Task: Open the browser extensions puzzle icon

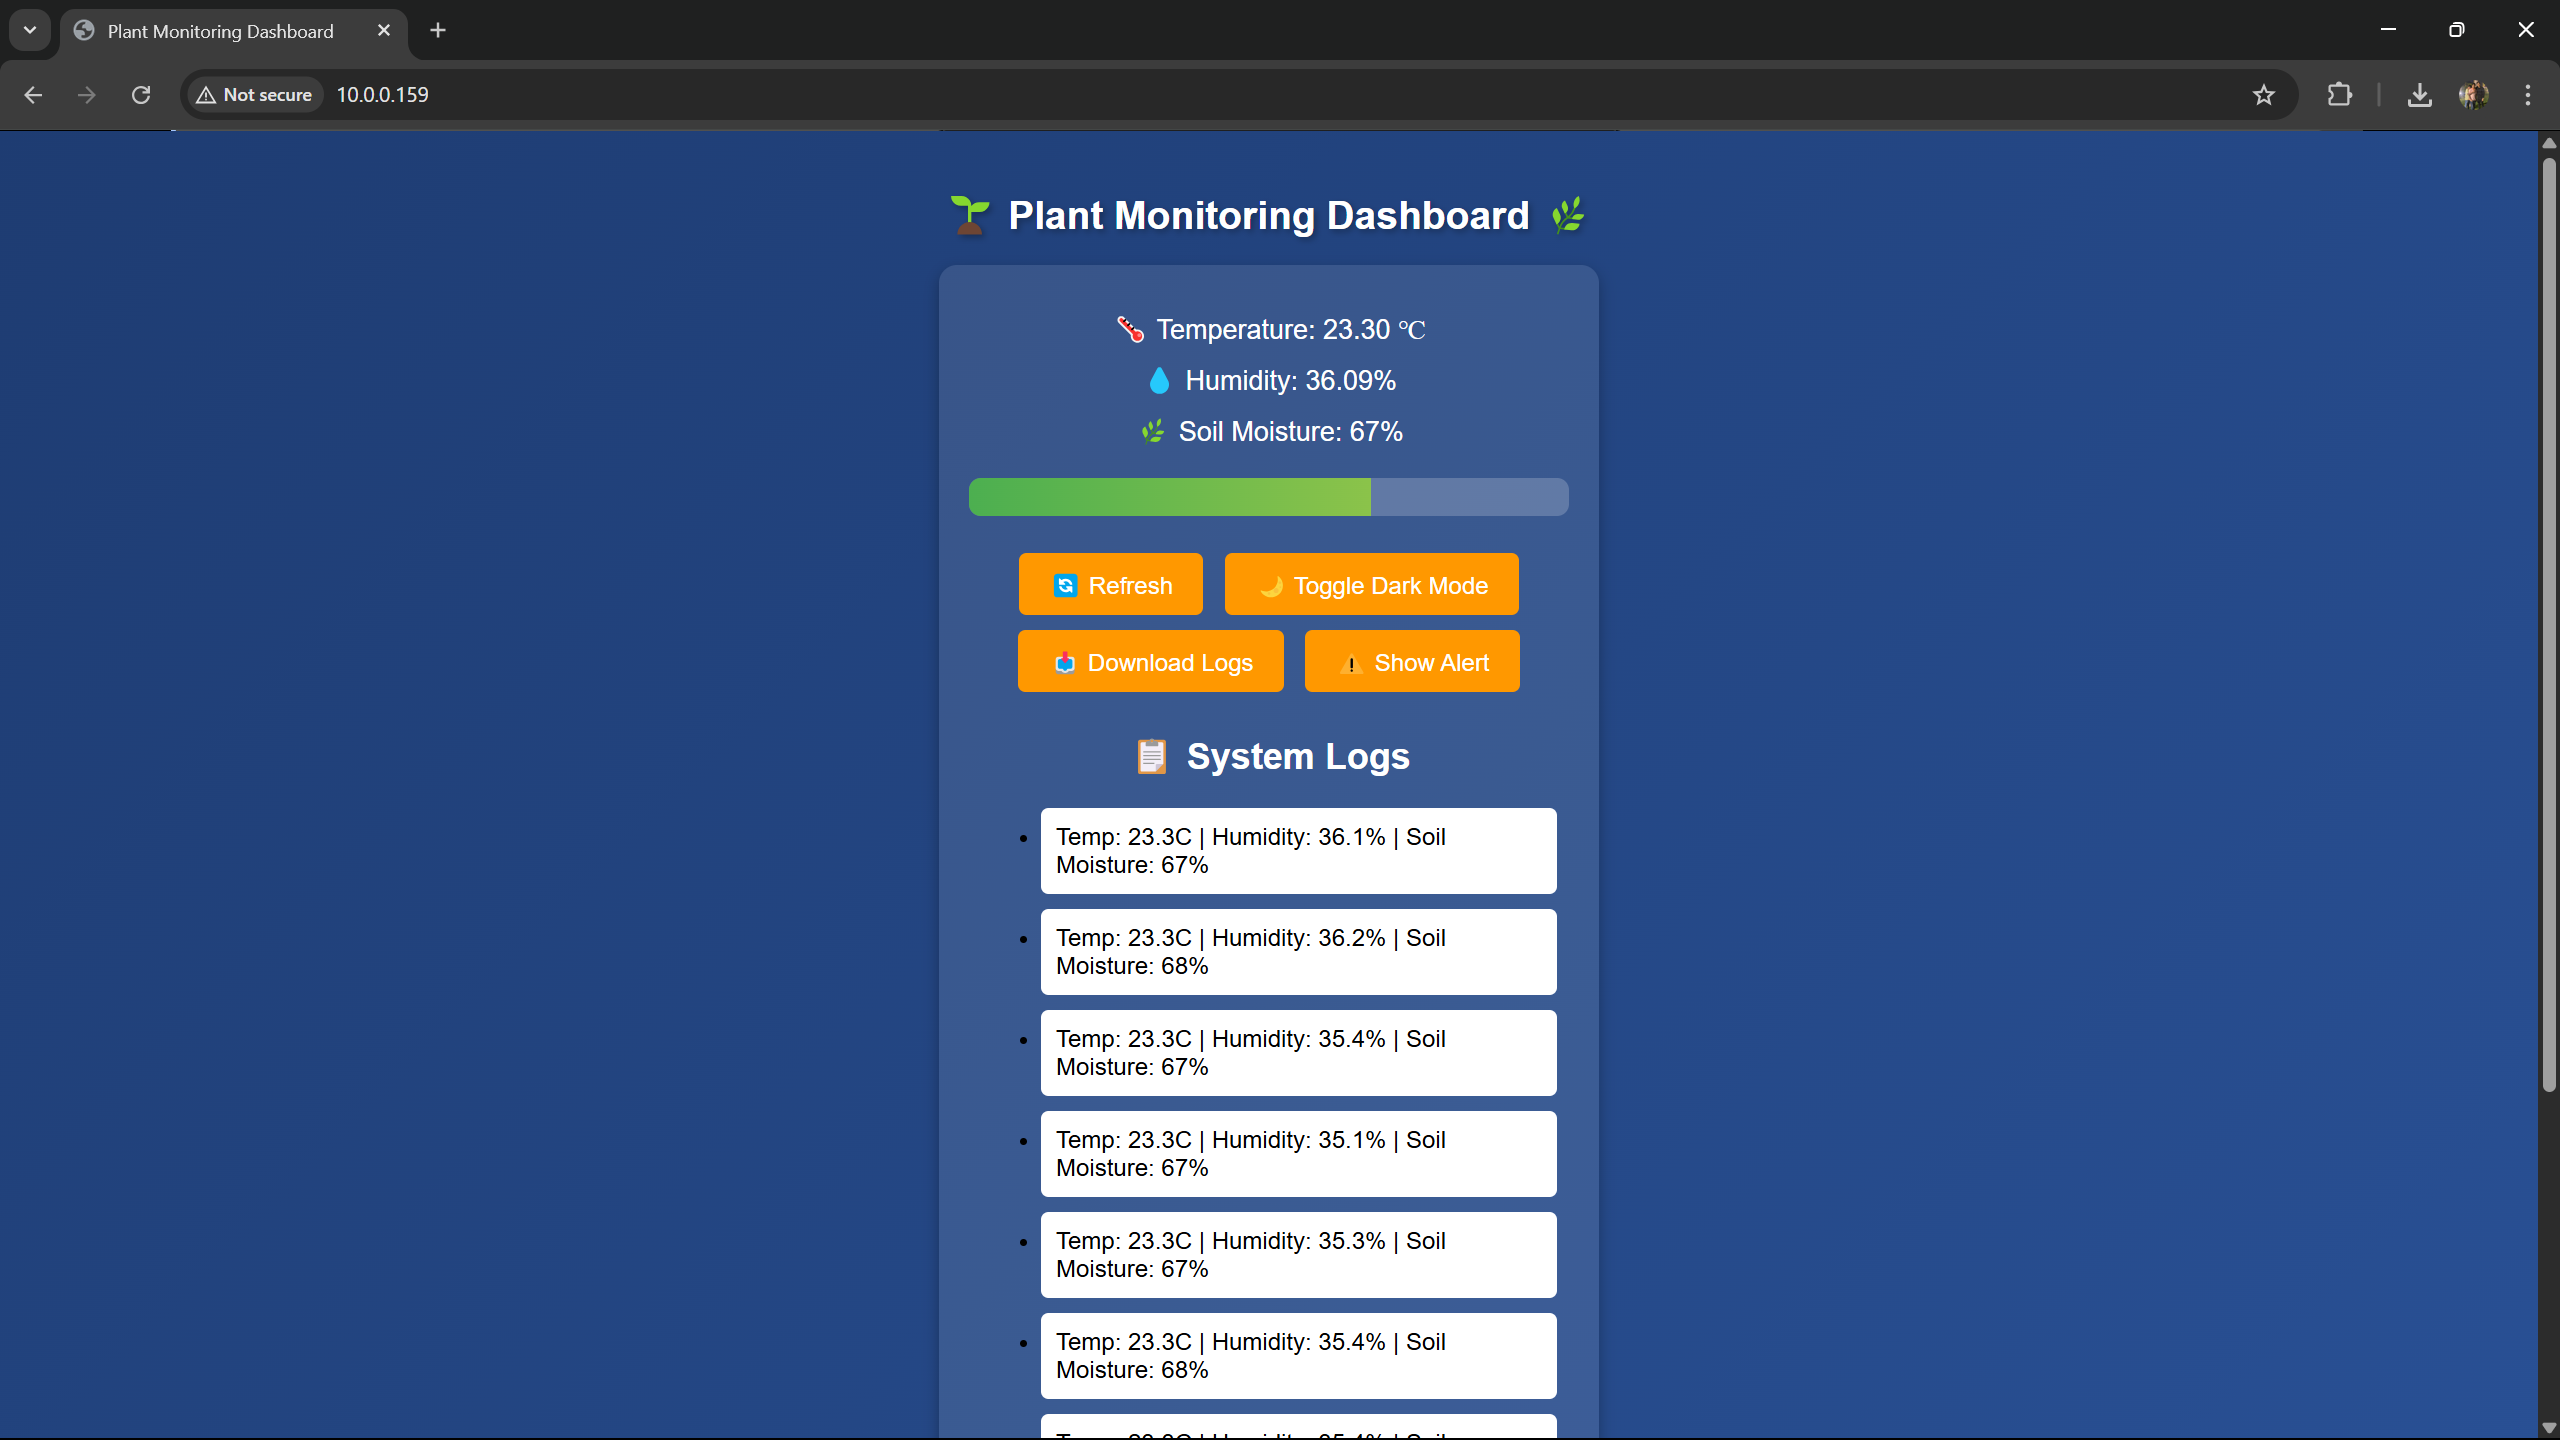Action: click(x=2339, y=95)
